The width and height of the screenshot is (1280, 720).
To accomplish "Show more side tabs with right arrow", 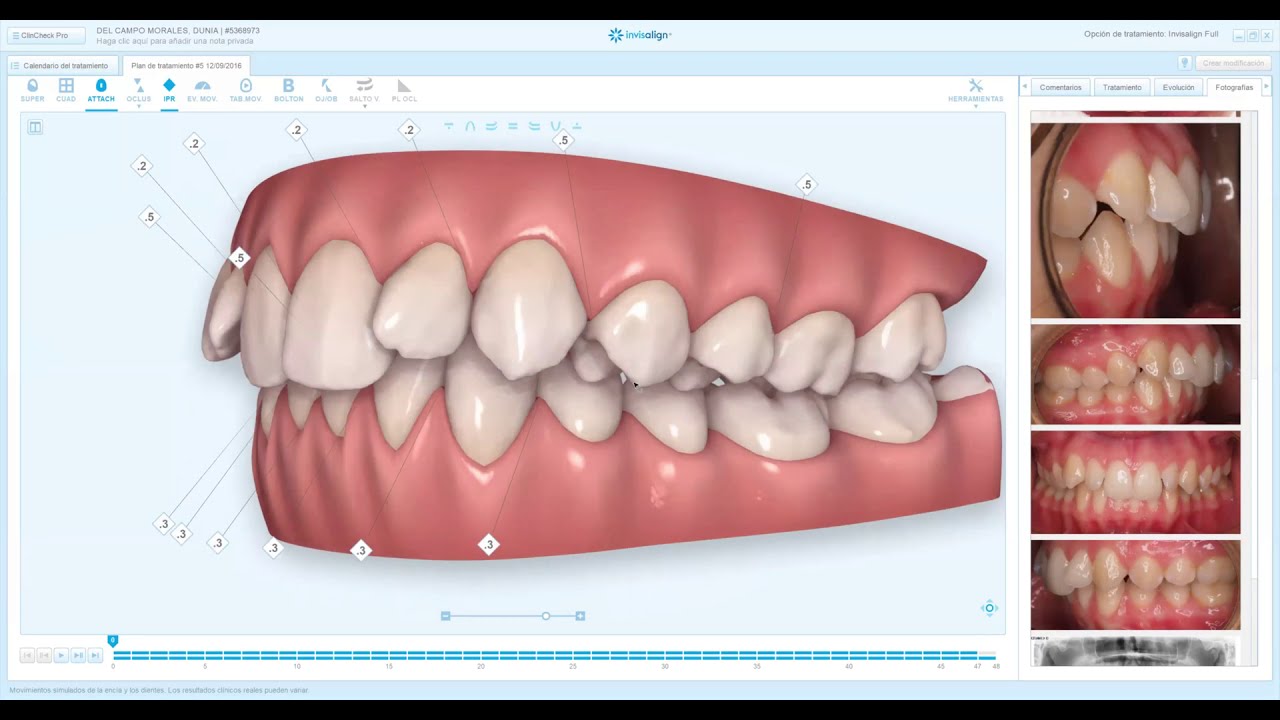I will click(1267, 87).
